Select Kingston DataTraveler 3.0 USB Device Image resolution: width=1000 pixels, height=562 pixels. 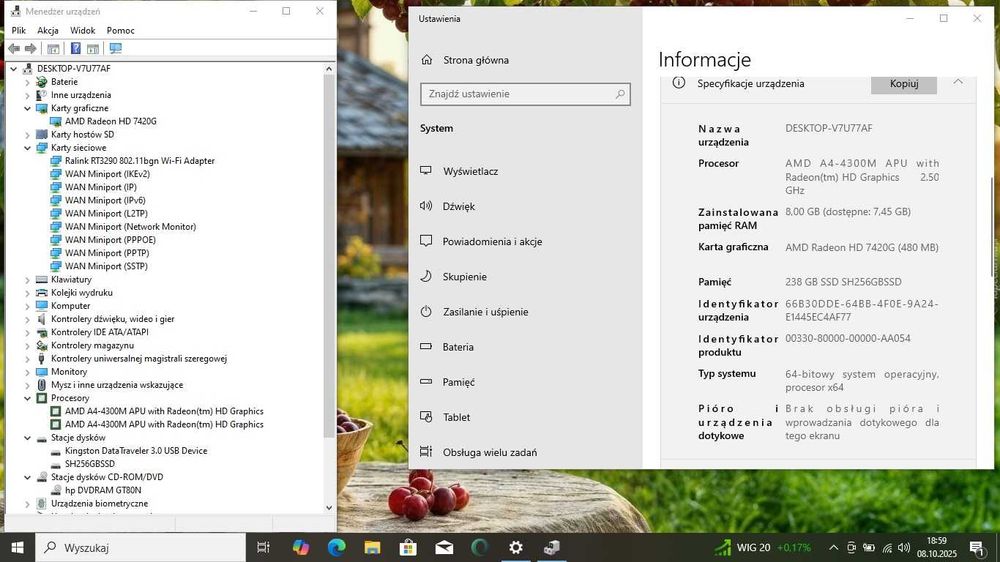(x=136, y=450)
